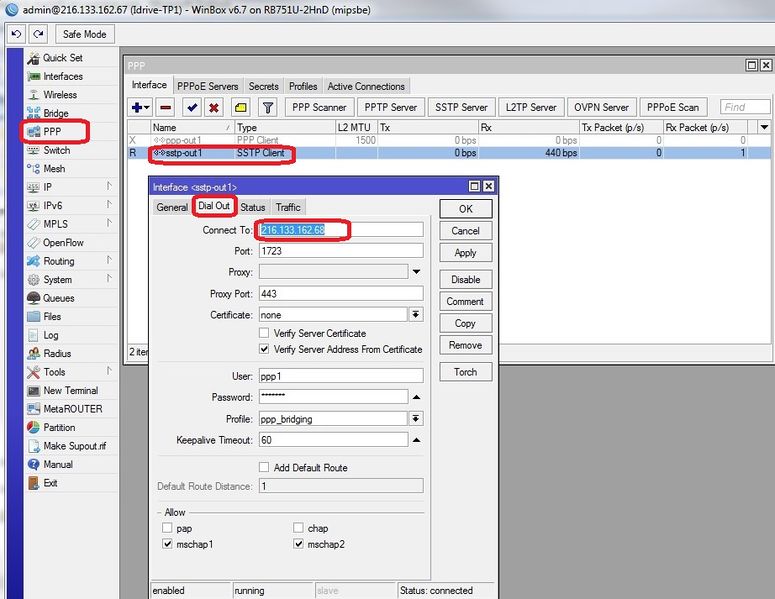Click the undo arrow icon
Screen dimensions: 775x599
tap(16, 34)
